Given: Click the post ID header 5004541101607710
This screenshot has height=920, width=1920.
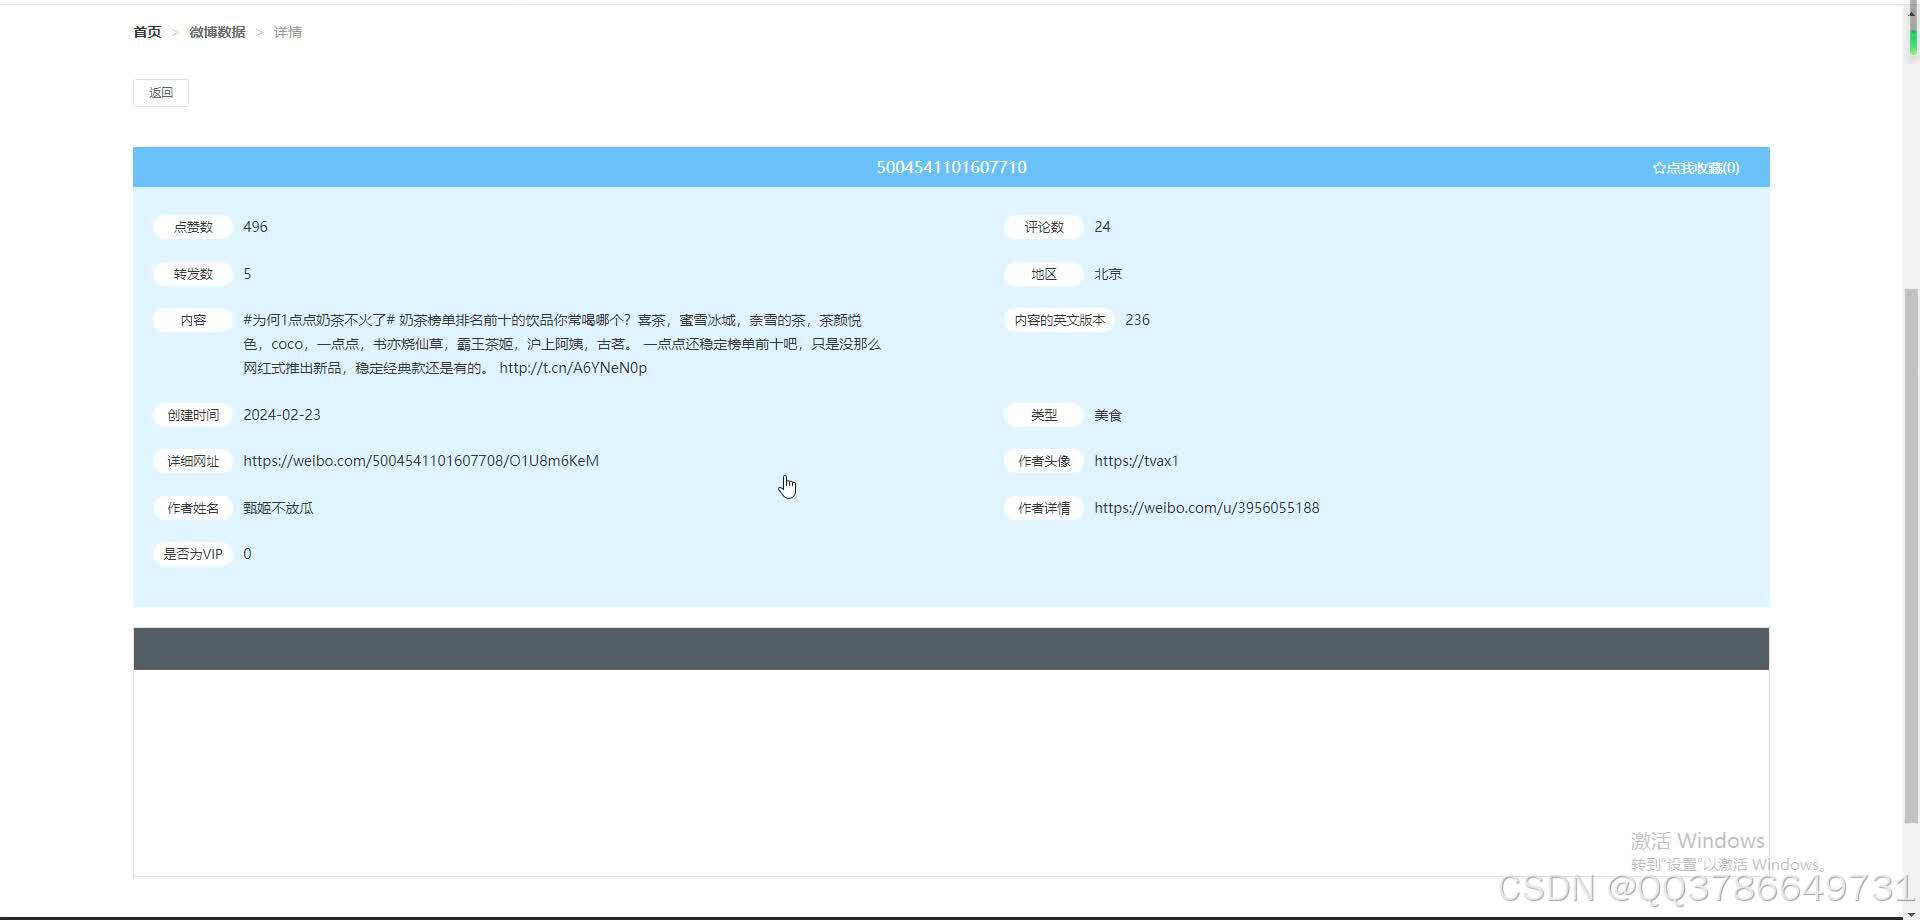Looking at the screenshot, I should click(x=951, y=167).
